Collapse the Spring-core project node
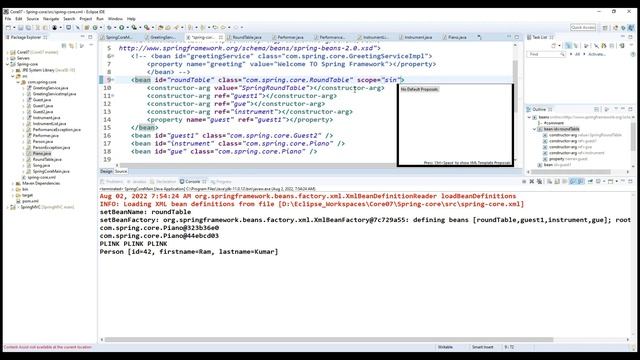The width and height of the screenshot is (640, 360). pyautogui.click(x=8, y=64)
